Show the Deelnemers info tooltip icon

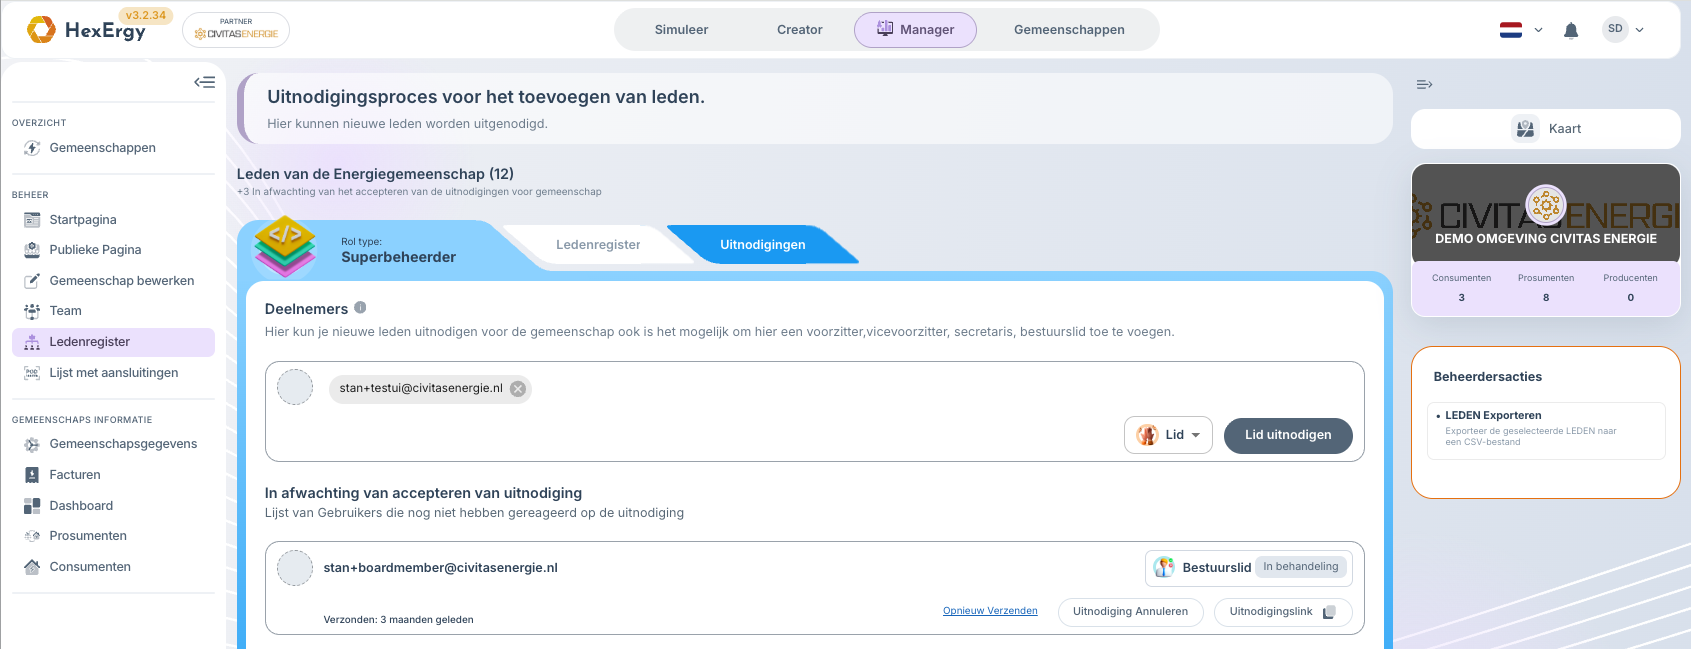[360, 308]
